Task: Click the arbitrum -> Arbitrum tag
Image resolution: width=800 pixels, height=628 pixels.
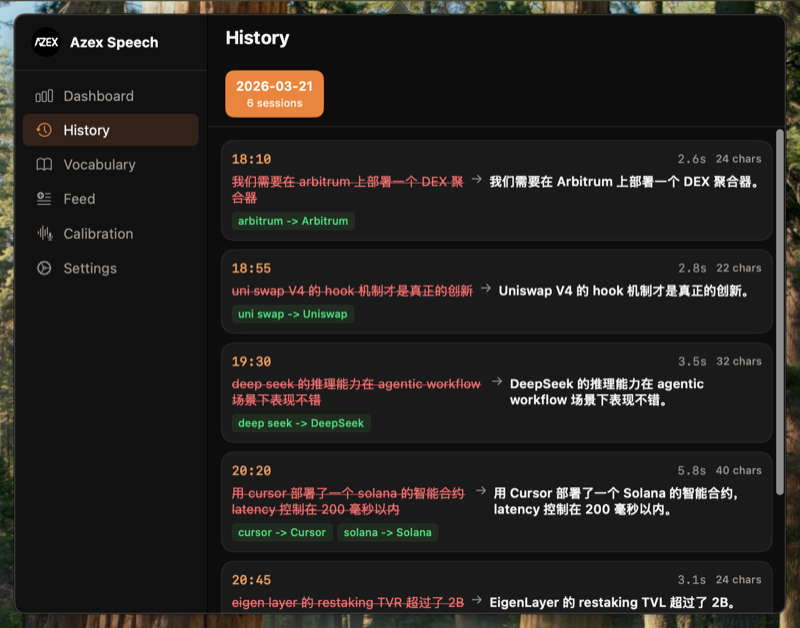Action: point(293,221)
